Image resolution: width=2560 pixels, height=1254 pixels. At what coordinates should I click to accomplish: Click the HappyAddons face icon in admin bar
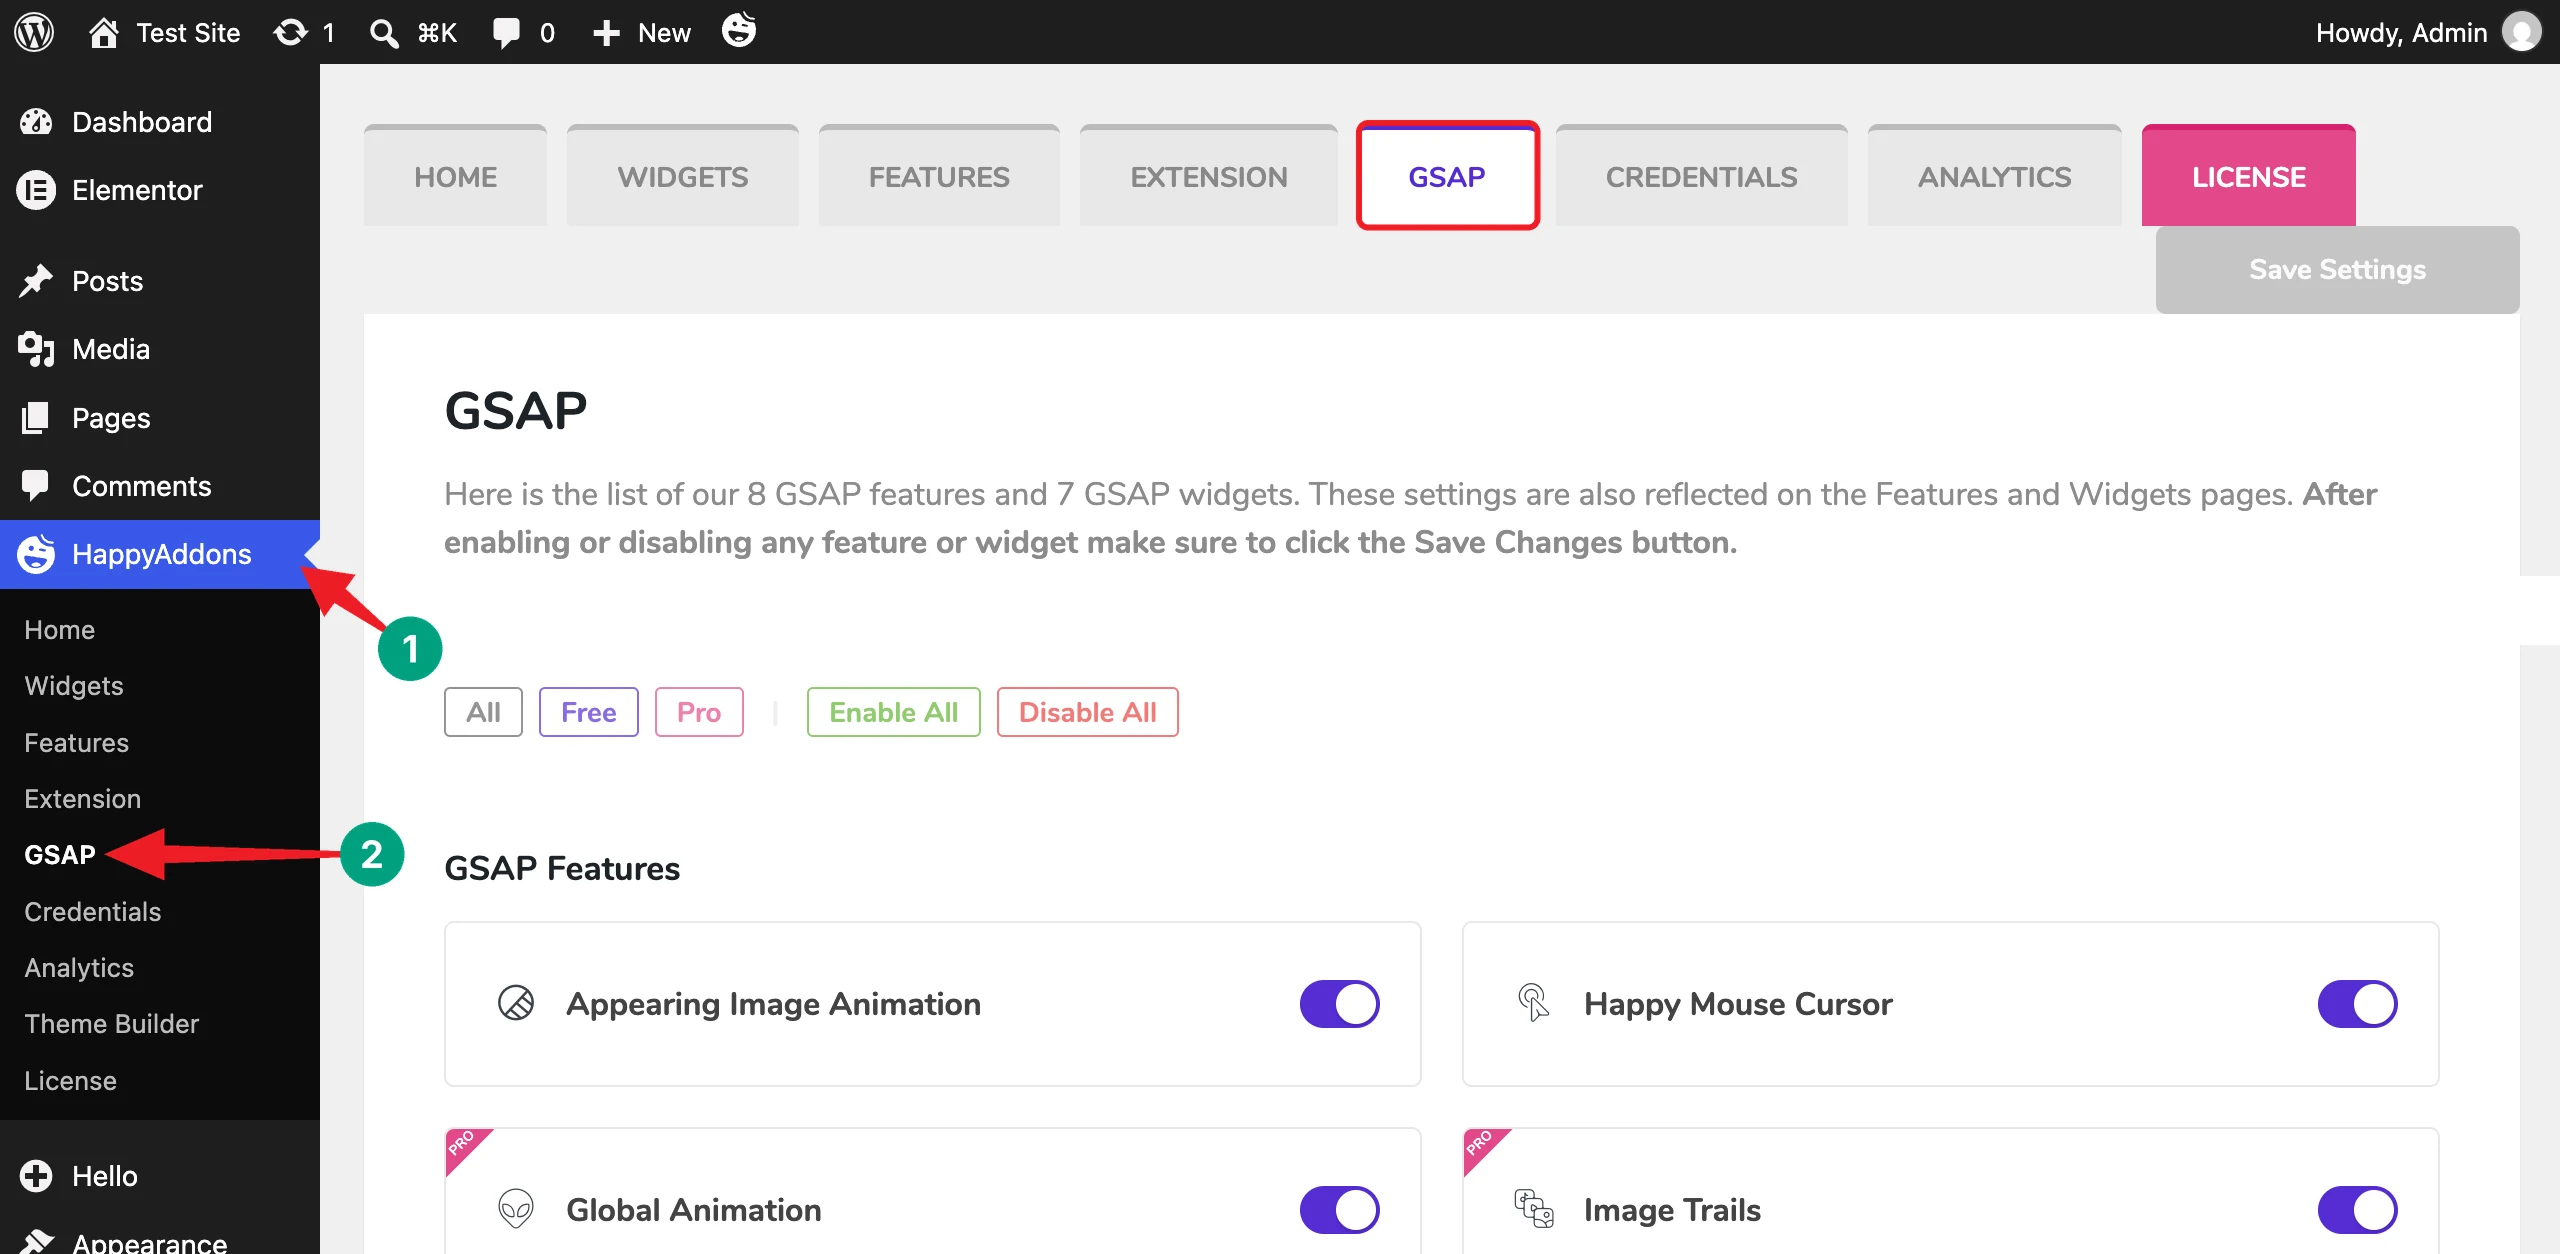click(739, 30)
